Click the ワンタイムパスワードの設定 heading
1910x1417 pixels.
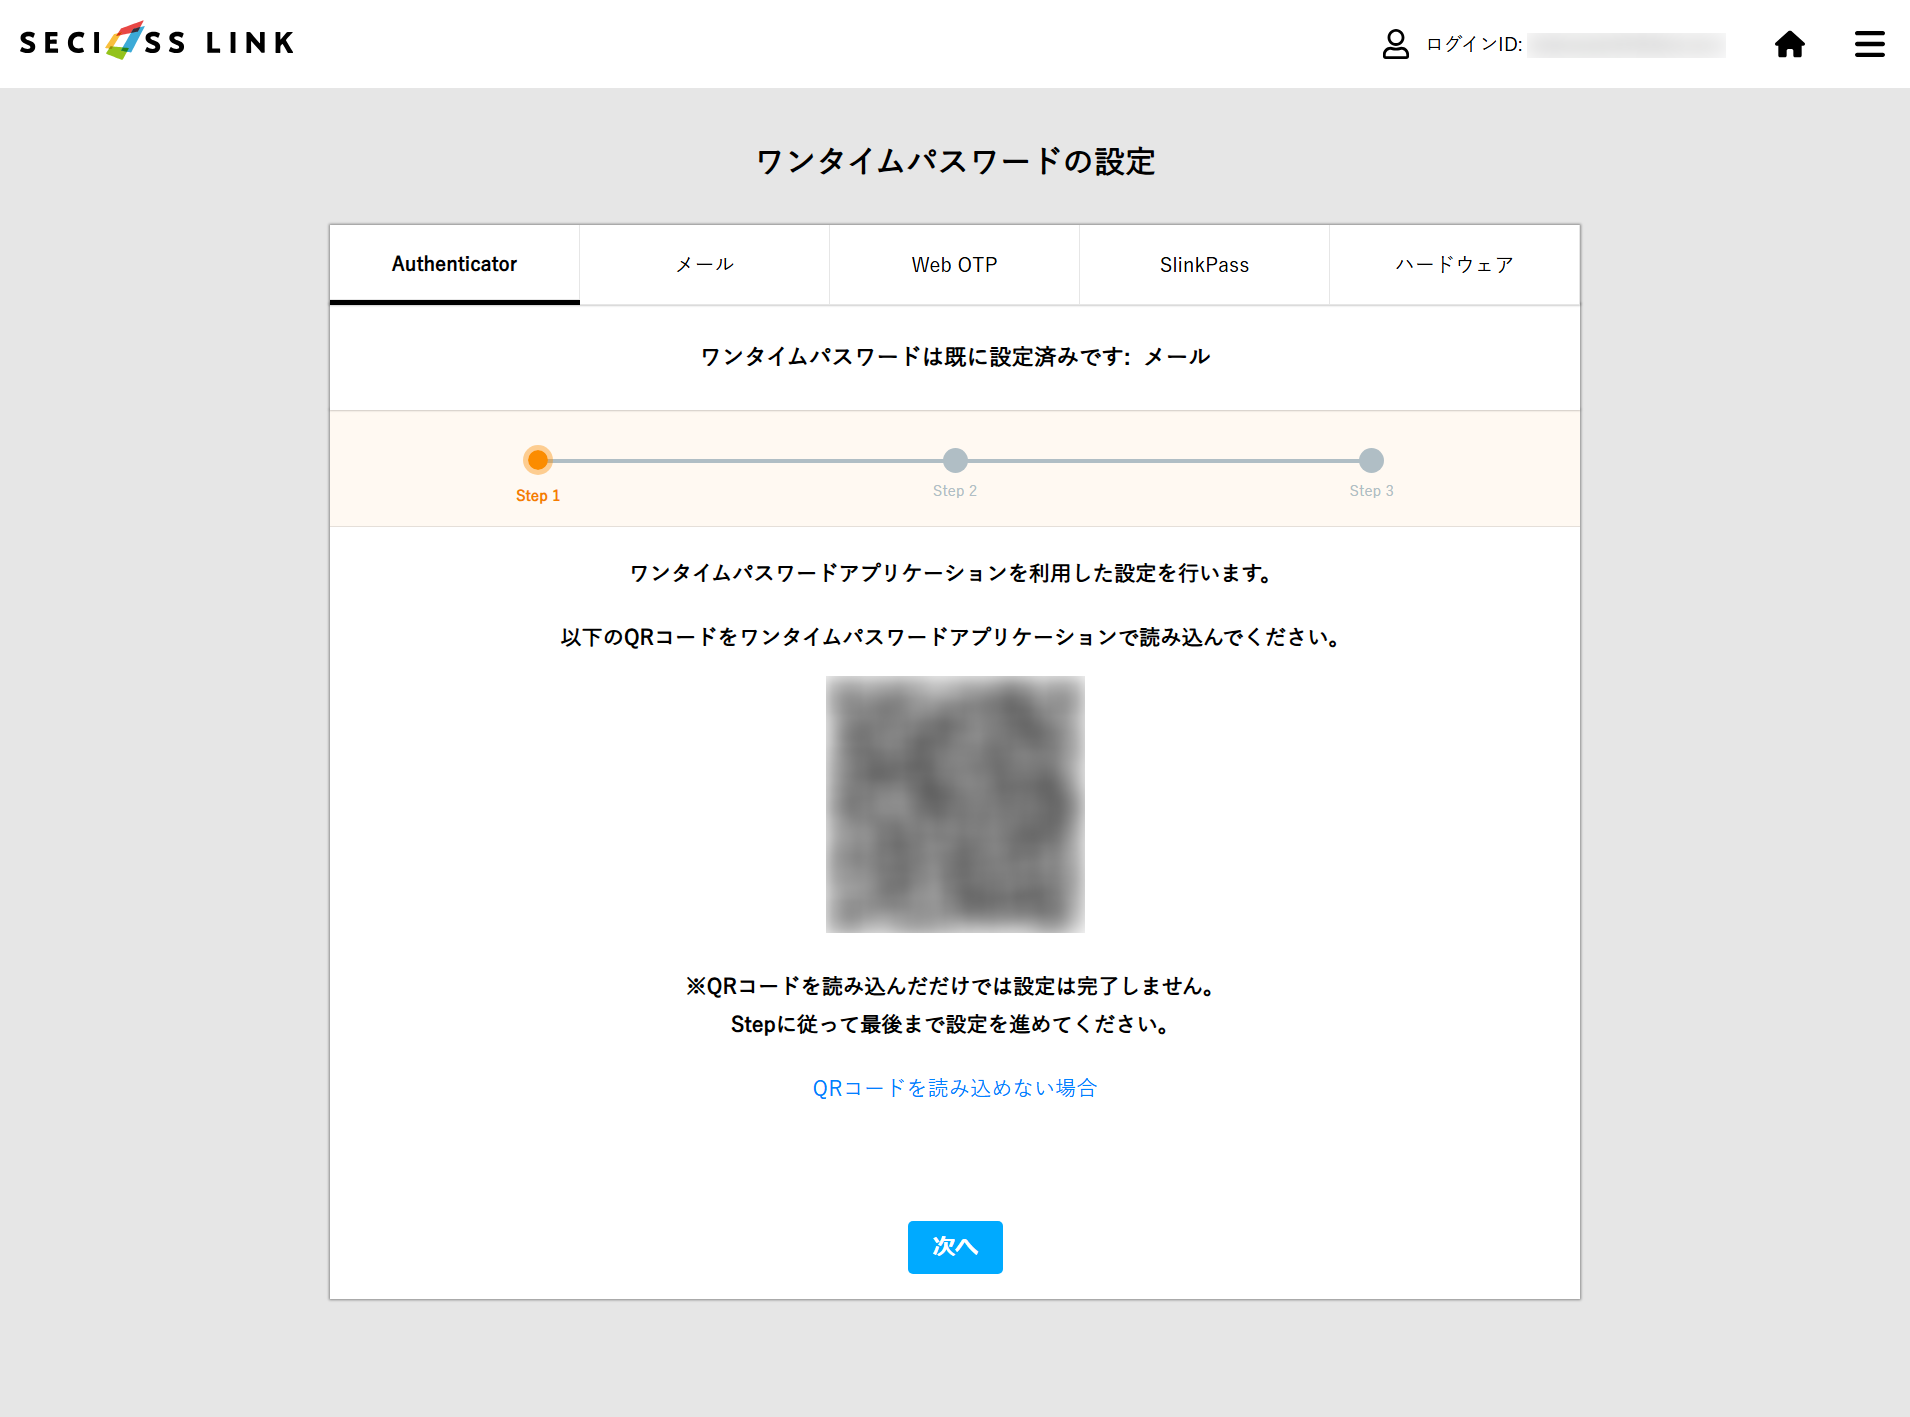click(x=955, y=161)
